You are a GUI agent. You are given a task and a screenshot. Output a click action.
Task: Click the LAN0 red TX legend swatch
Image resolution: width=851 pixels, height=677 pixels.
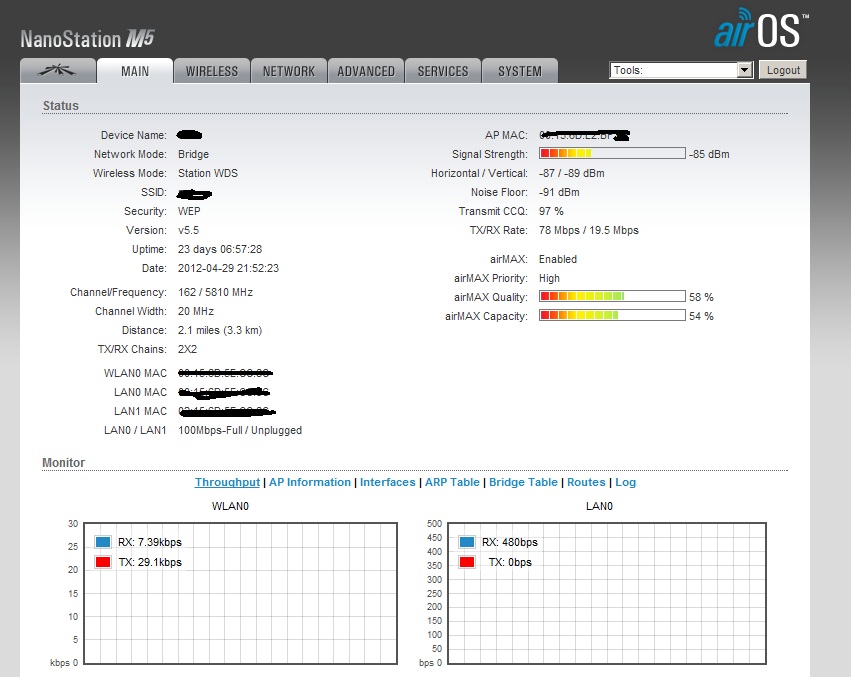coord(467,562)
